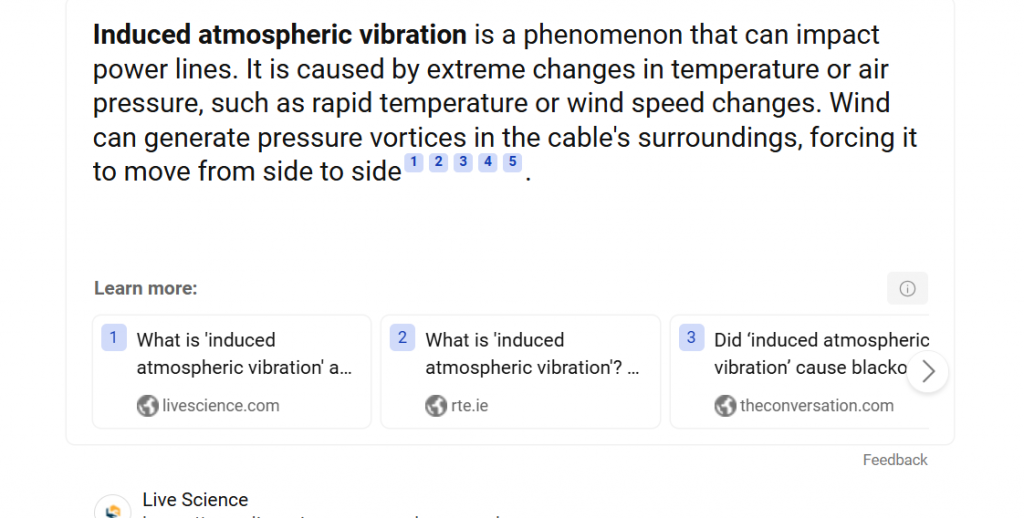Click the globe icon next to rte.ie
Image resolution: width=1024 pixels, height=518 pixels.
(x=436, y=405)
